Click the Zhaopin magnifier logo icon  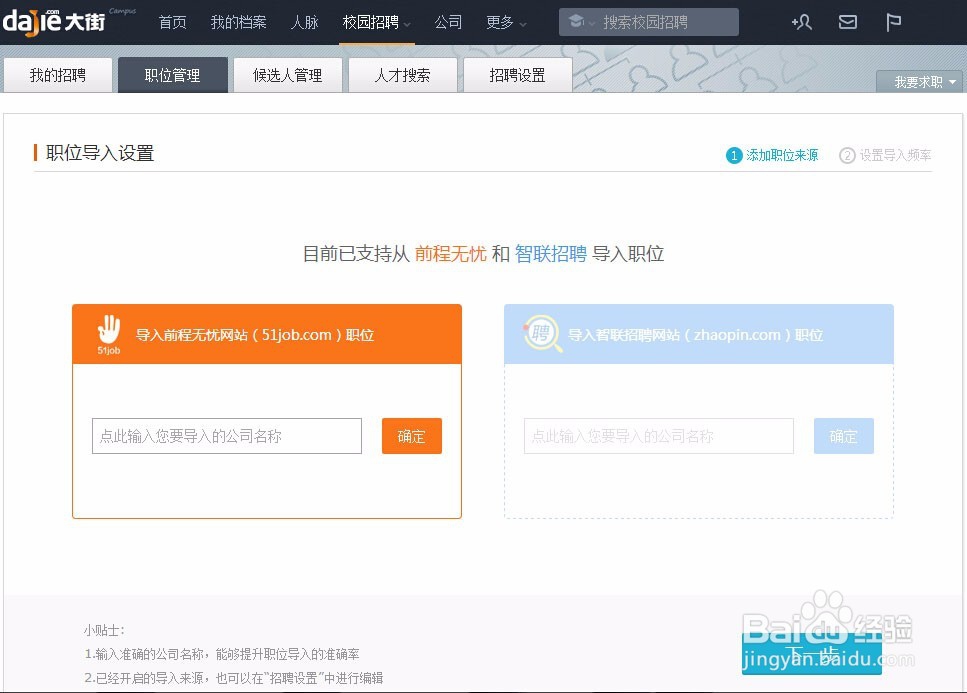click(x=542, y=334)
